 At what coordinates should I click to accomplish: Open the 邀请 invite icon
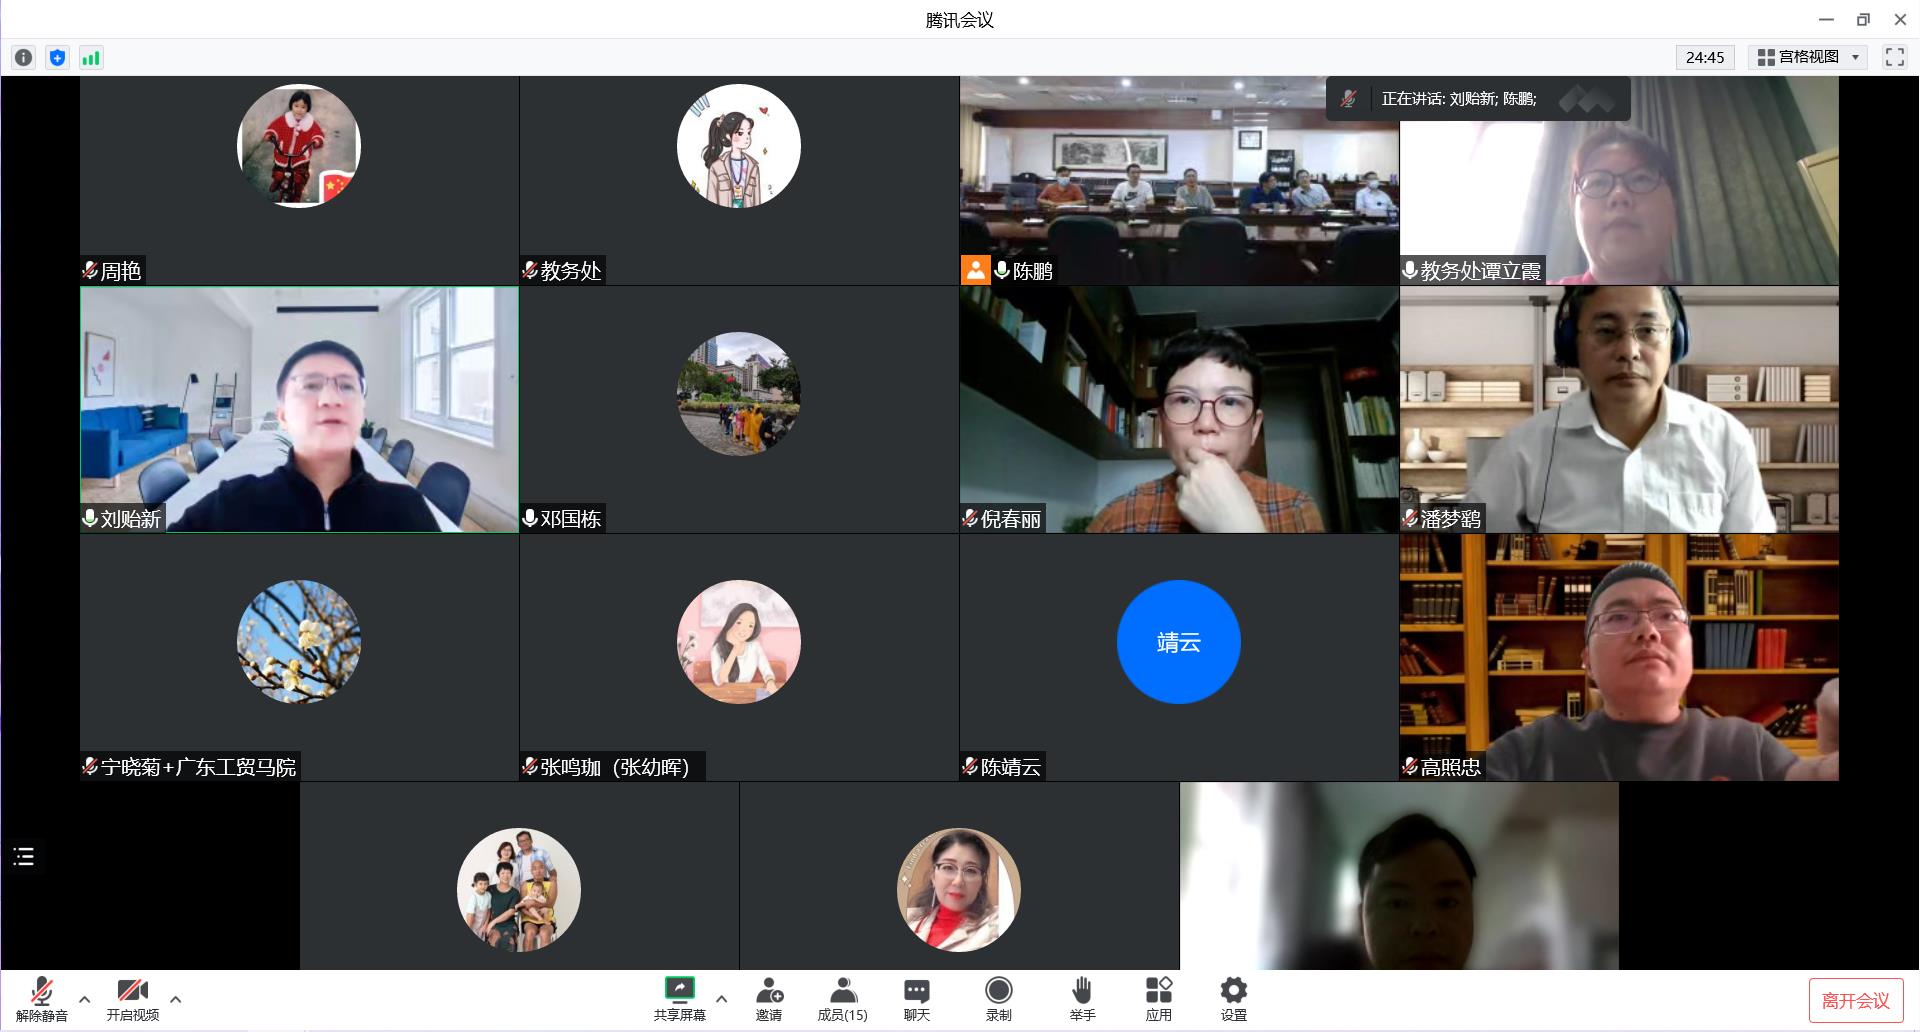click(769, 999)
